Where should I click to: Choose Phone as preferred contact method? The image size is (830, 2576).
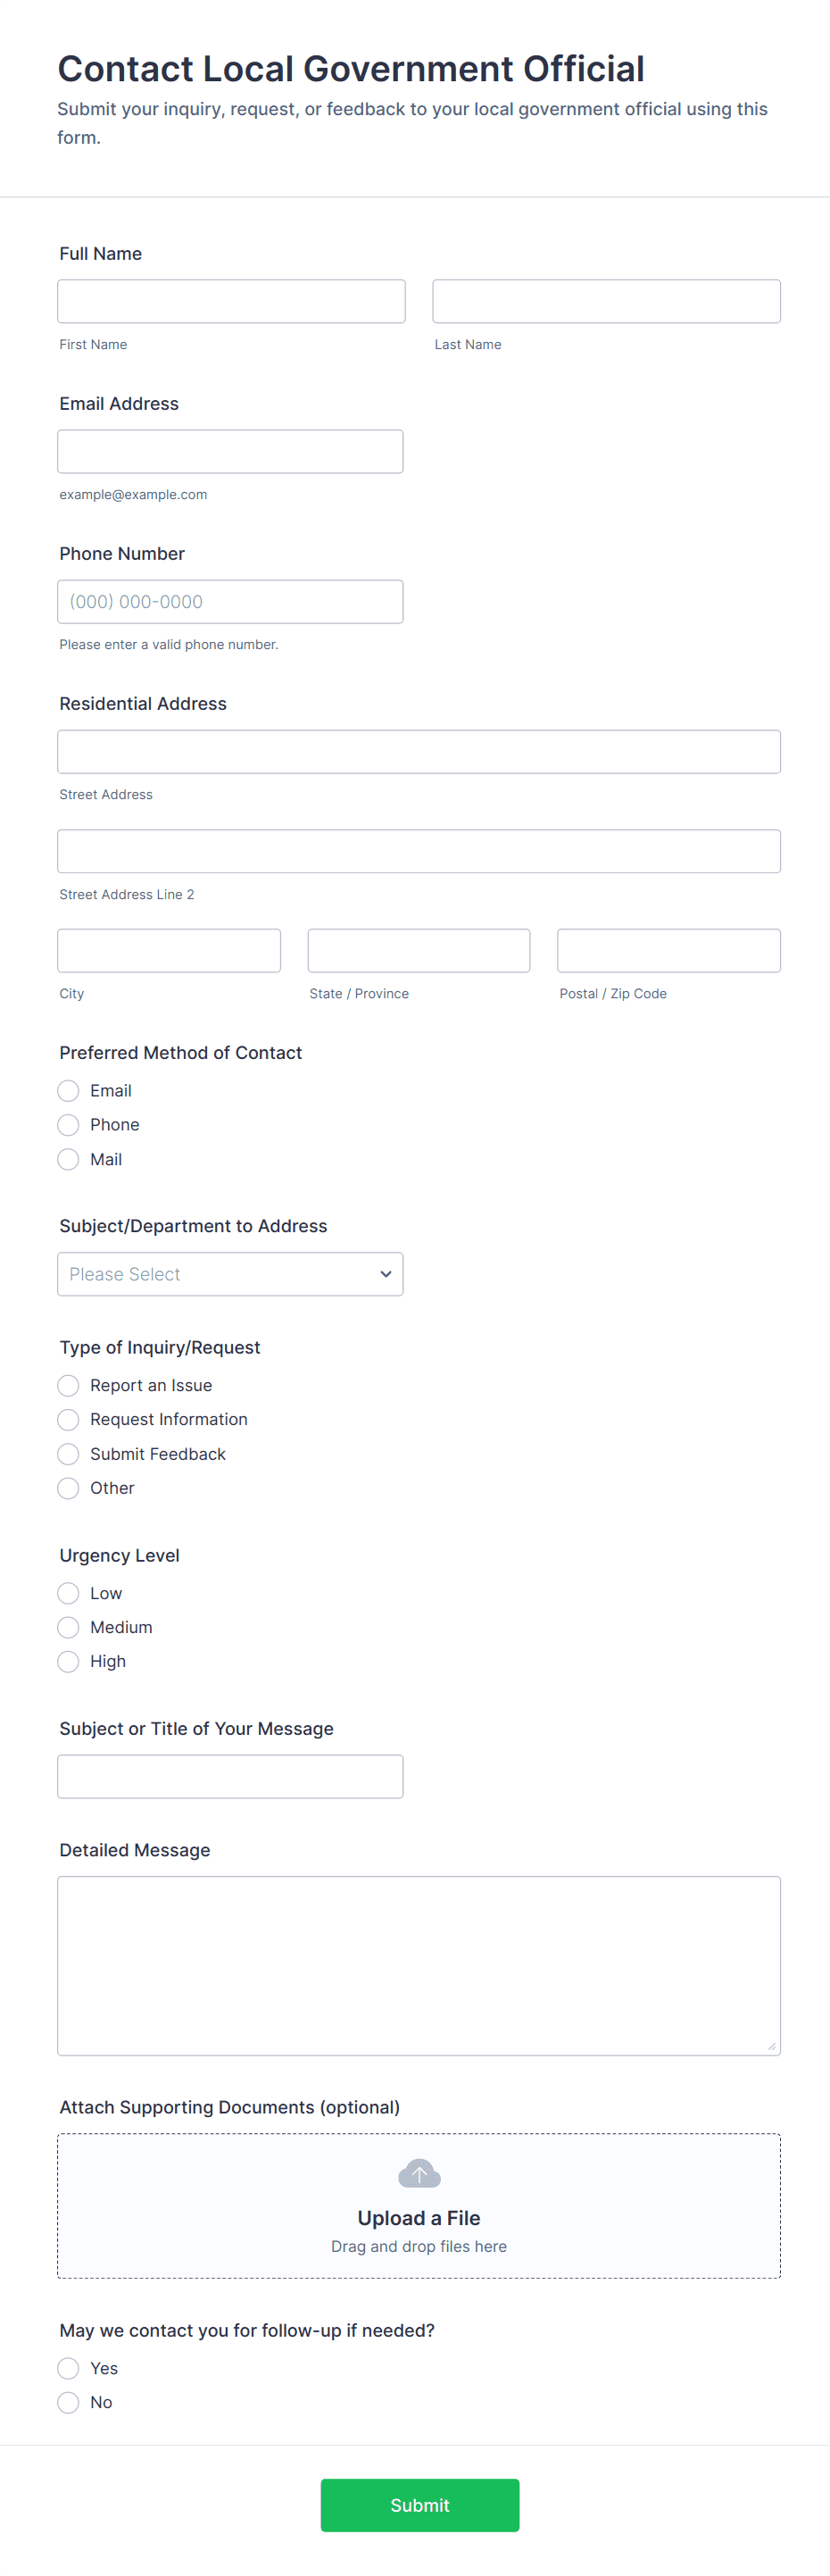click(68, 1125)
